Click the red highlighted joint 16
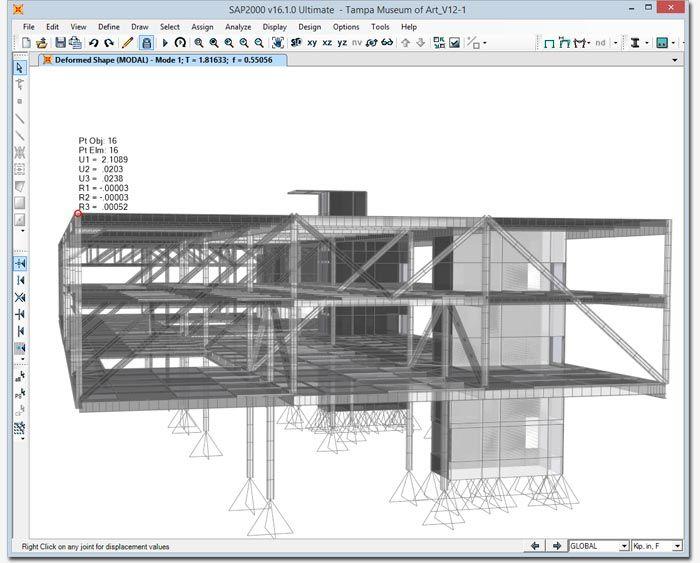 (x=78, y=214)
